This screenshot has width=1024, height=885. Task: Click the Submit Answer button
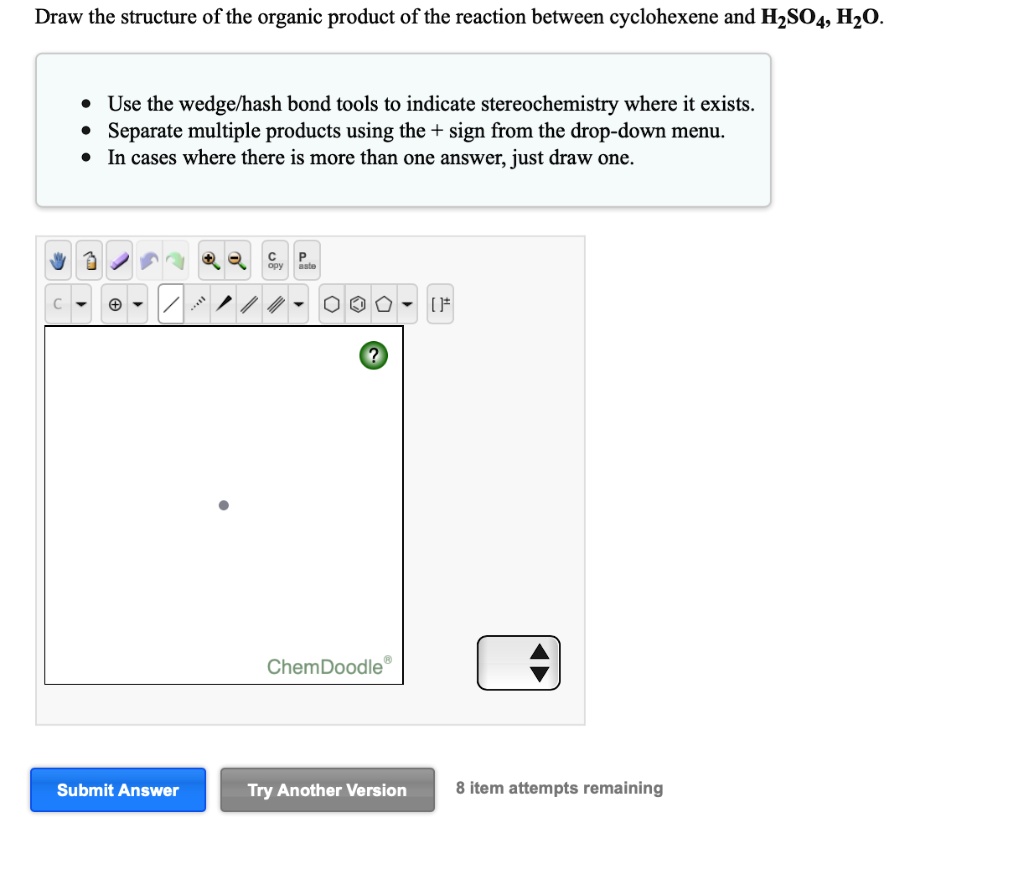(x=117, y=790)
